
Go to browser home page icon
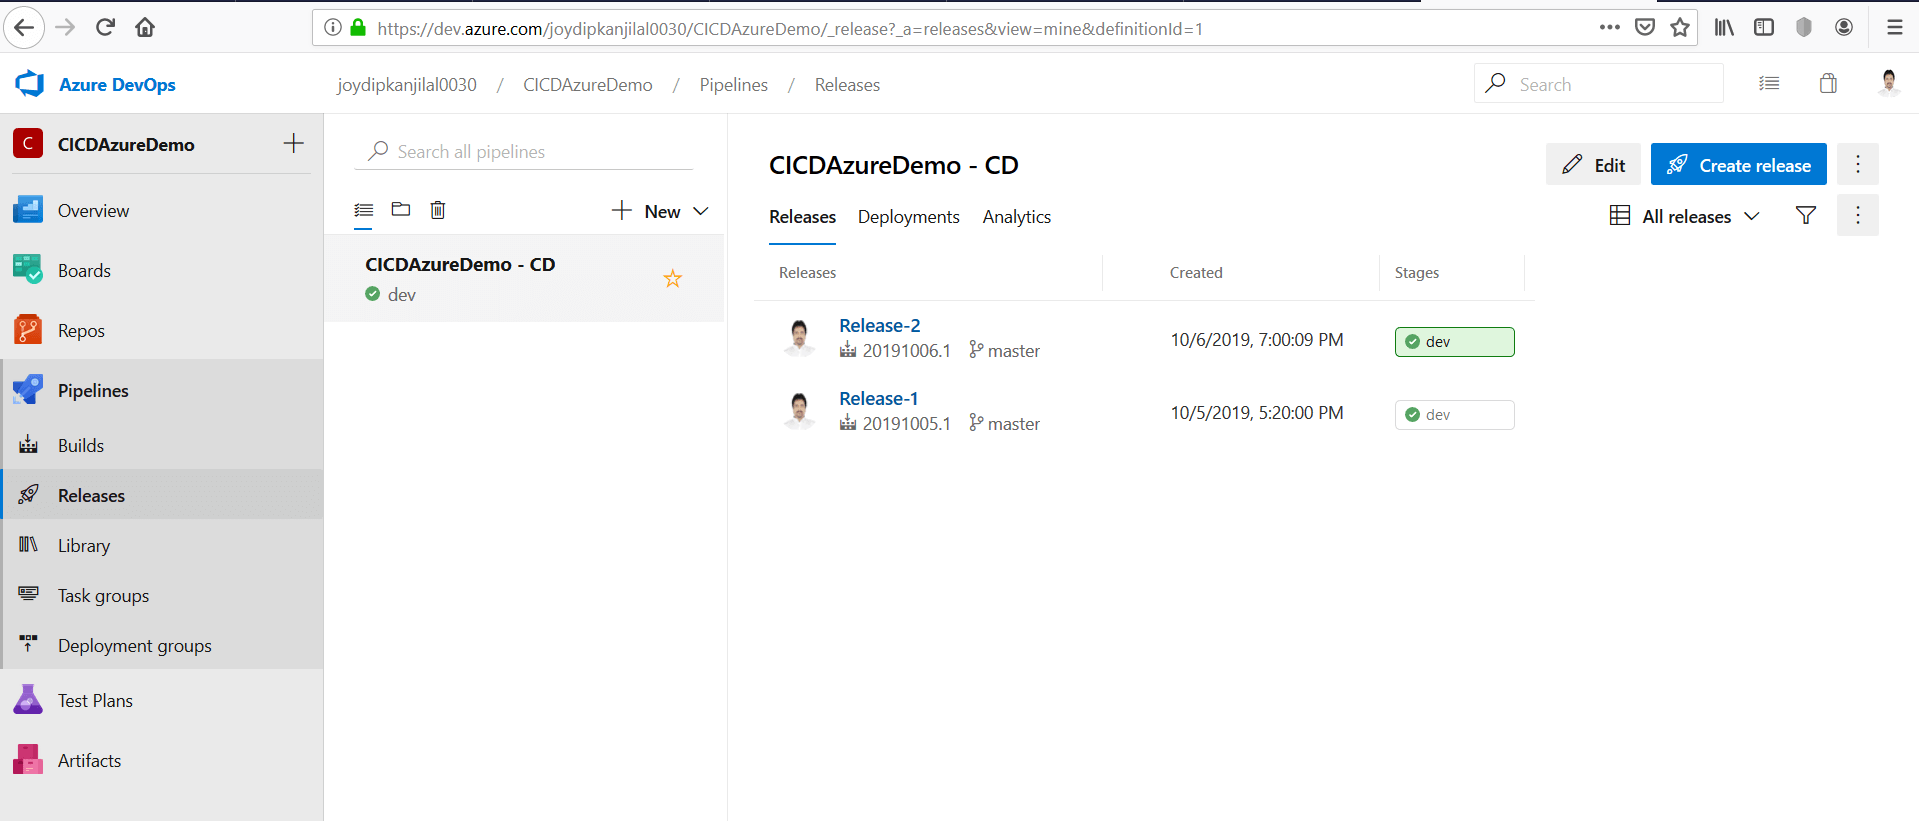pyautogui.click(x=145, y=27)
